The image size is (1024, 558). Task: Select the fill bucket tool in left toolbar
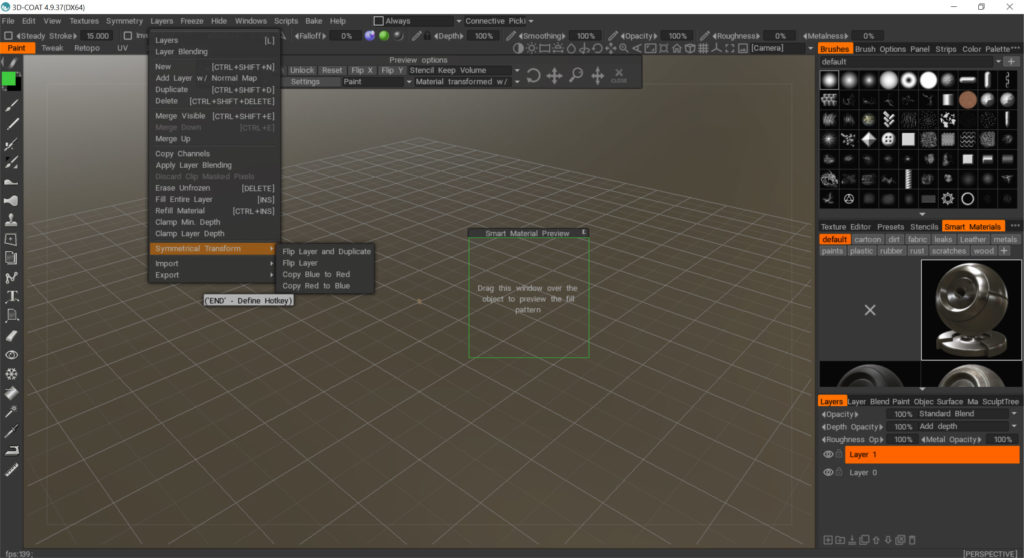(11, 393)
